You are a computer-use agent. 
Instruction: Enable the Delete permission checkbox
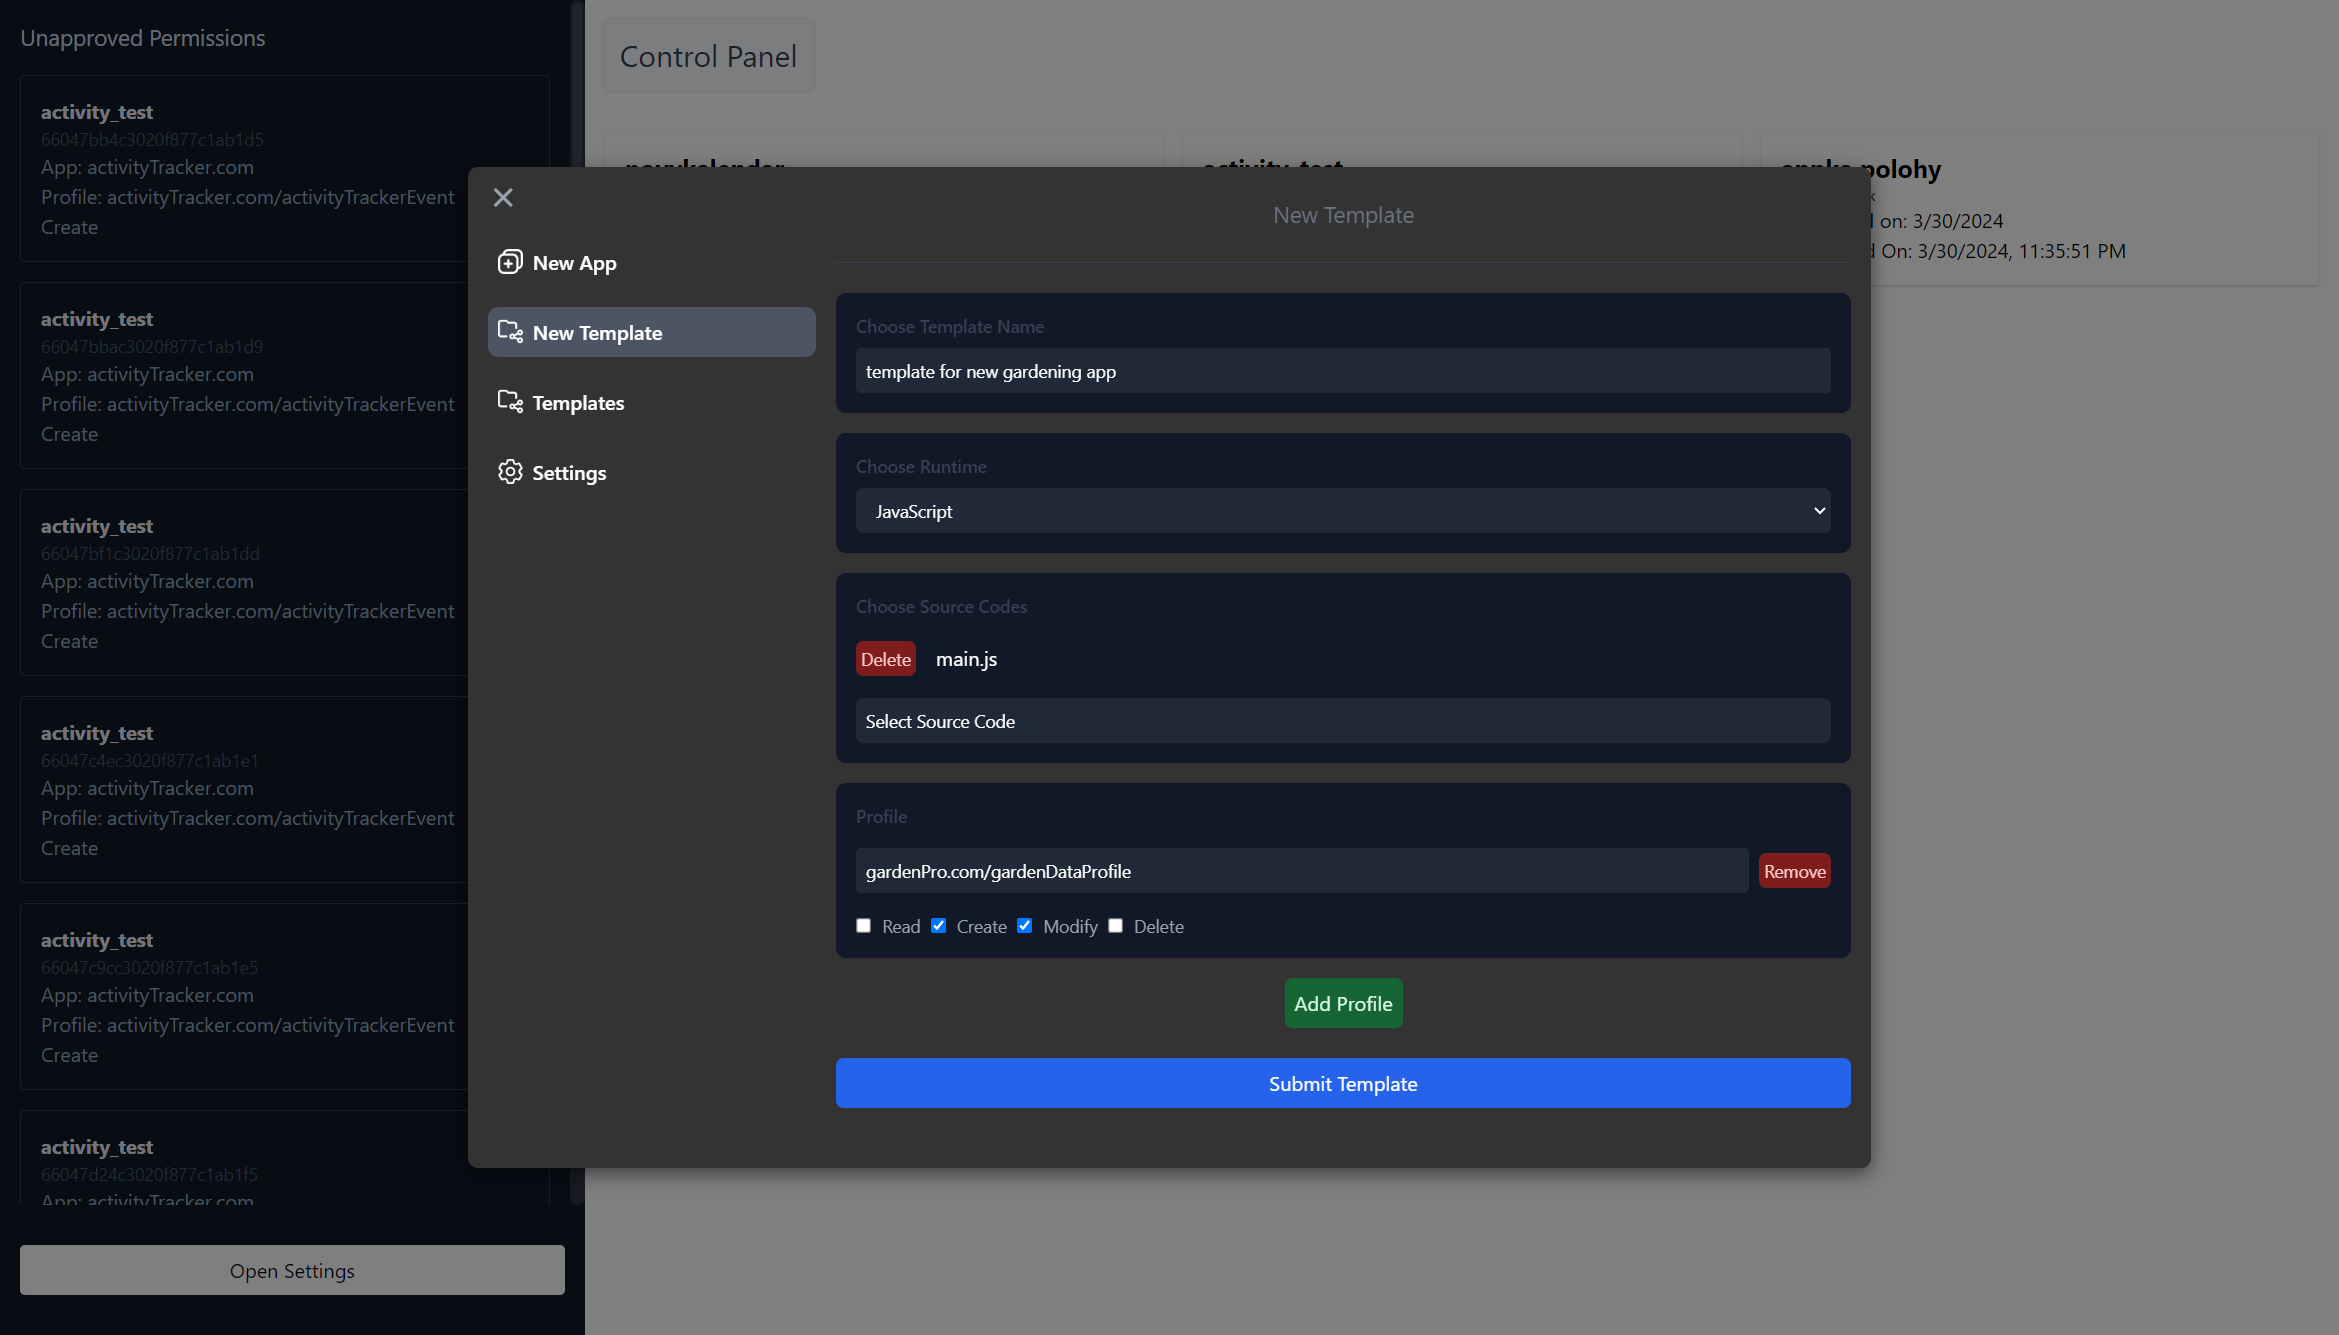pyautogui.click(x=1116, y=926)
